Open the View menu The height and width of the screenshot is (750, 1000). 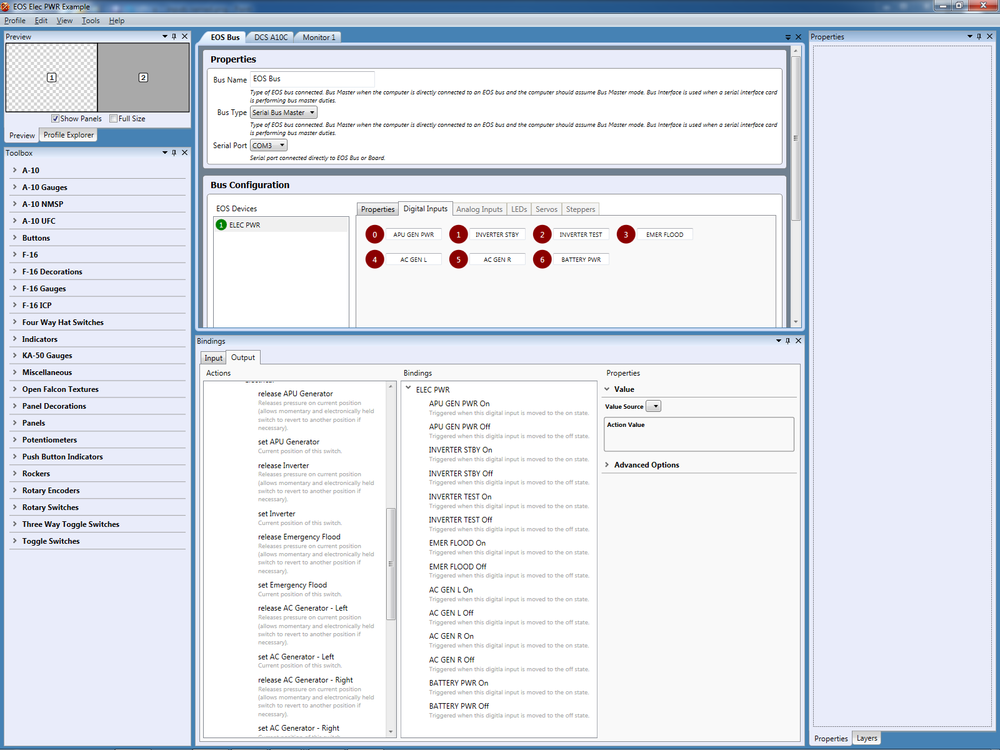pyautogui.click(x=64, y=20)
